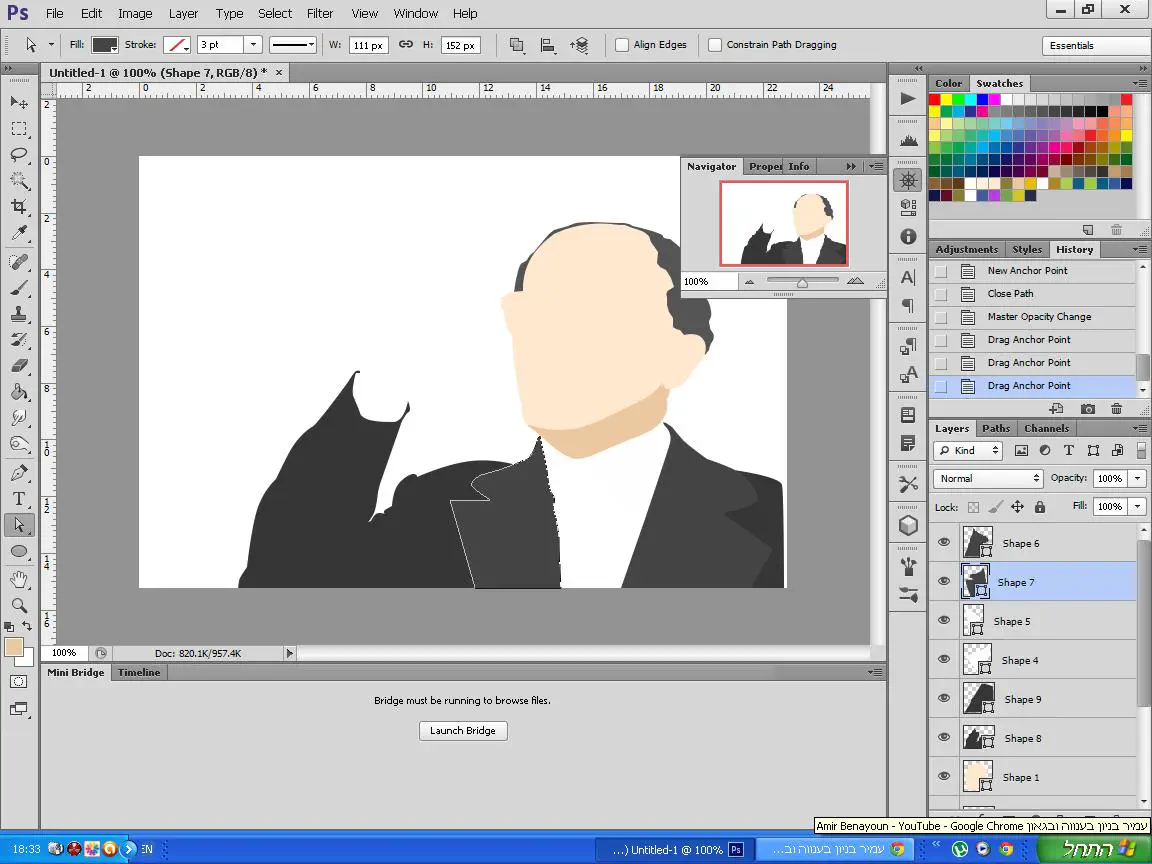
Task: Enable the Align Edges checkbox
Action: pos(622,45)
